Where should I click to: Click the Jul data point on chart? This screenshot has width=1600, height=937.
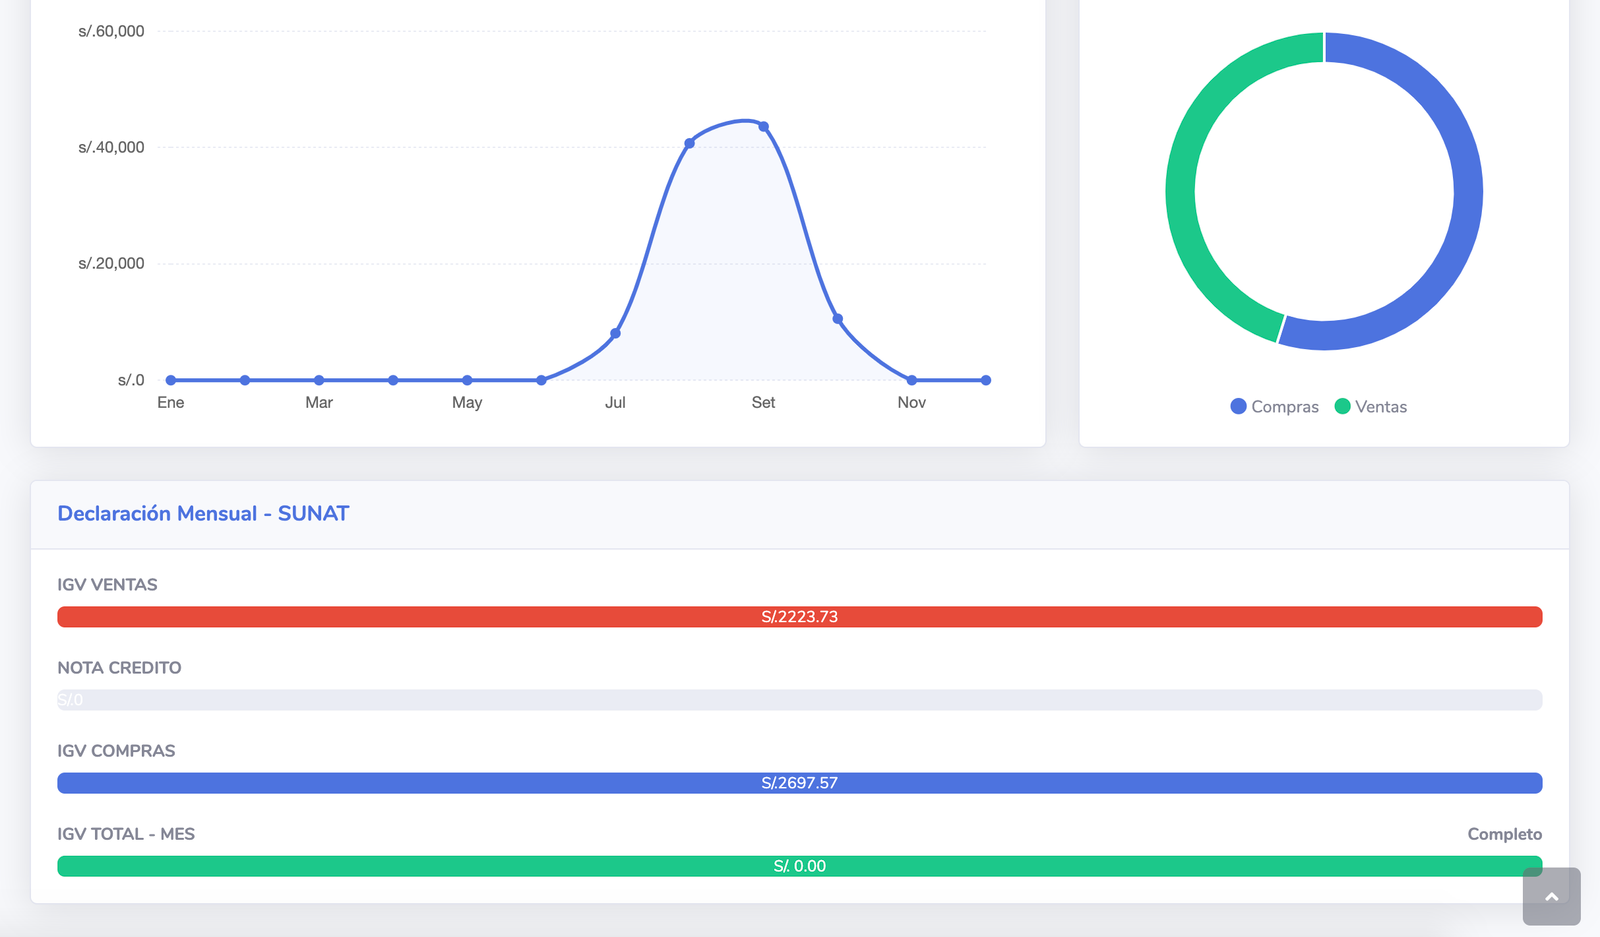pyautogui.click(x=615, y=333)
